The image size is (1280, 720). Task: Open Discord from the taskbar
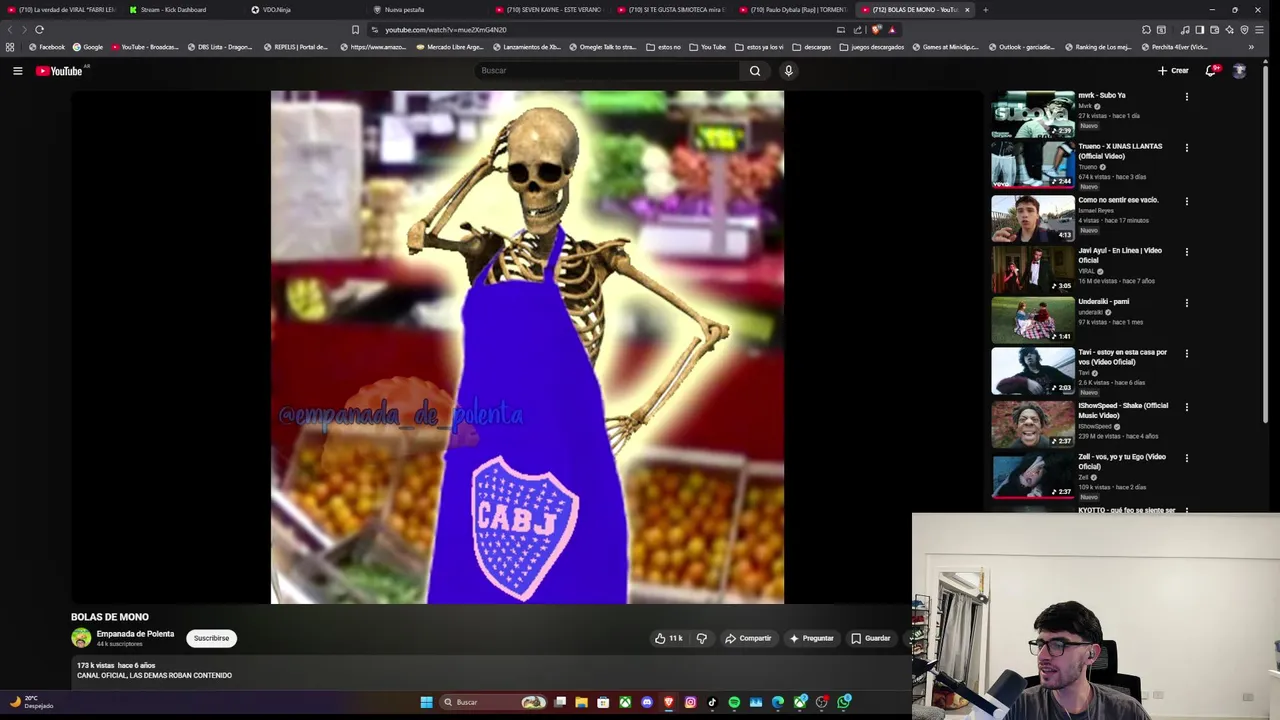[x=647, y=702]
